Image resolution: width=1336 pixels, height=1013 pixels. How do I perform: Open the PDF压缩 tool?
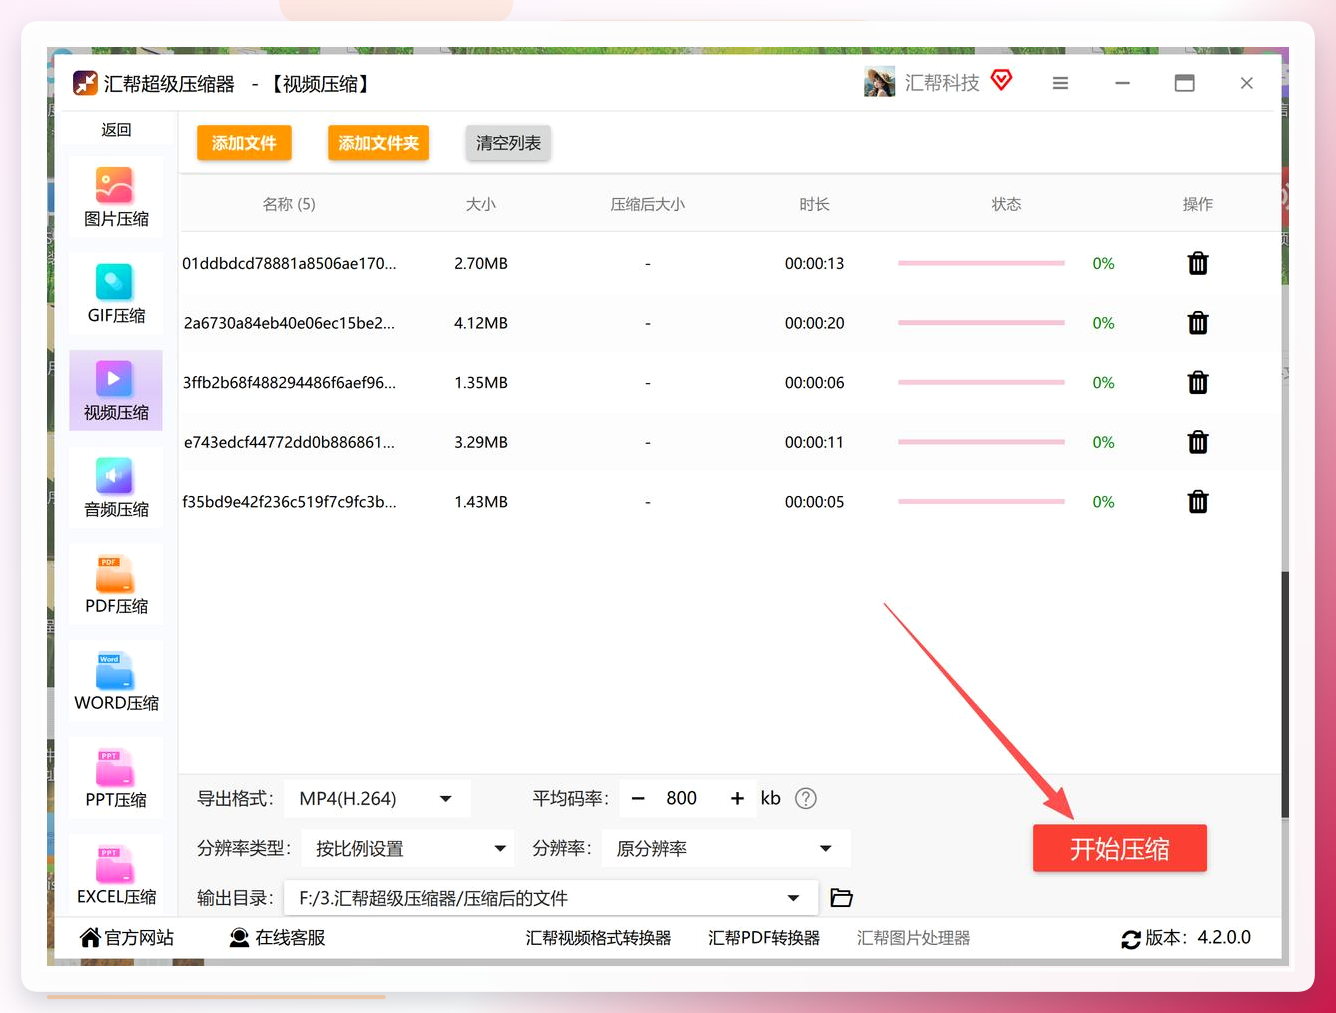click(116, 585)
